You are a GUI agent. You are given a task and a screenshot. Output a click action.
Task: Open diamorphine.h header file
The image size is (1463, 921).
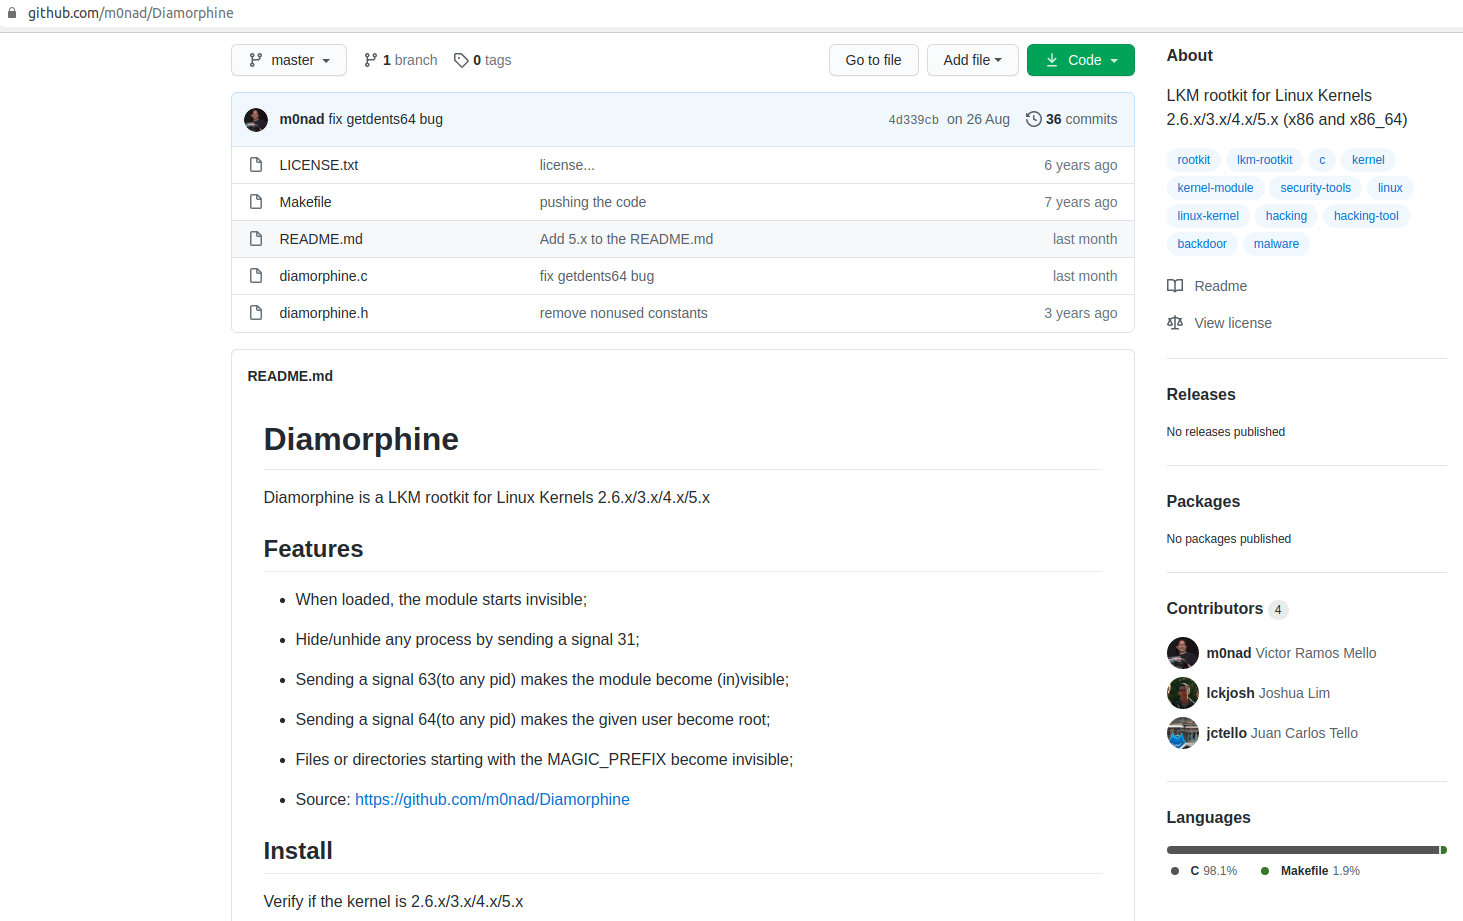324,313
